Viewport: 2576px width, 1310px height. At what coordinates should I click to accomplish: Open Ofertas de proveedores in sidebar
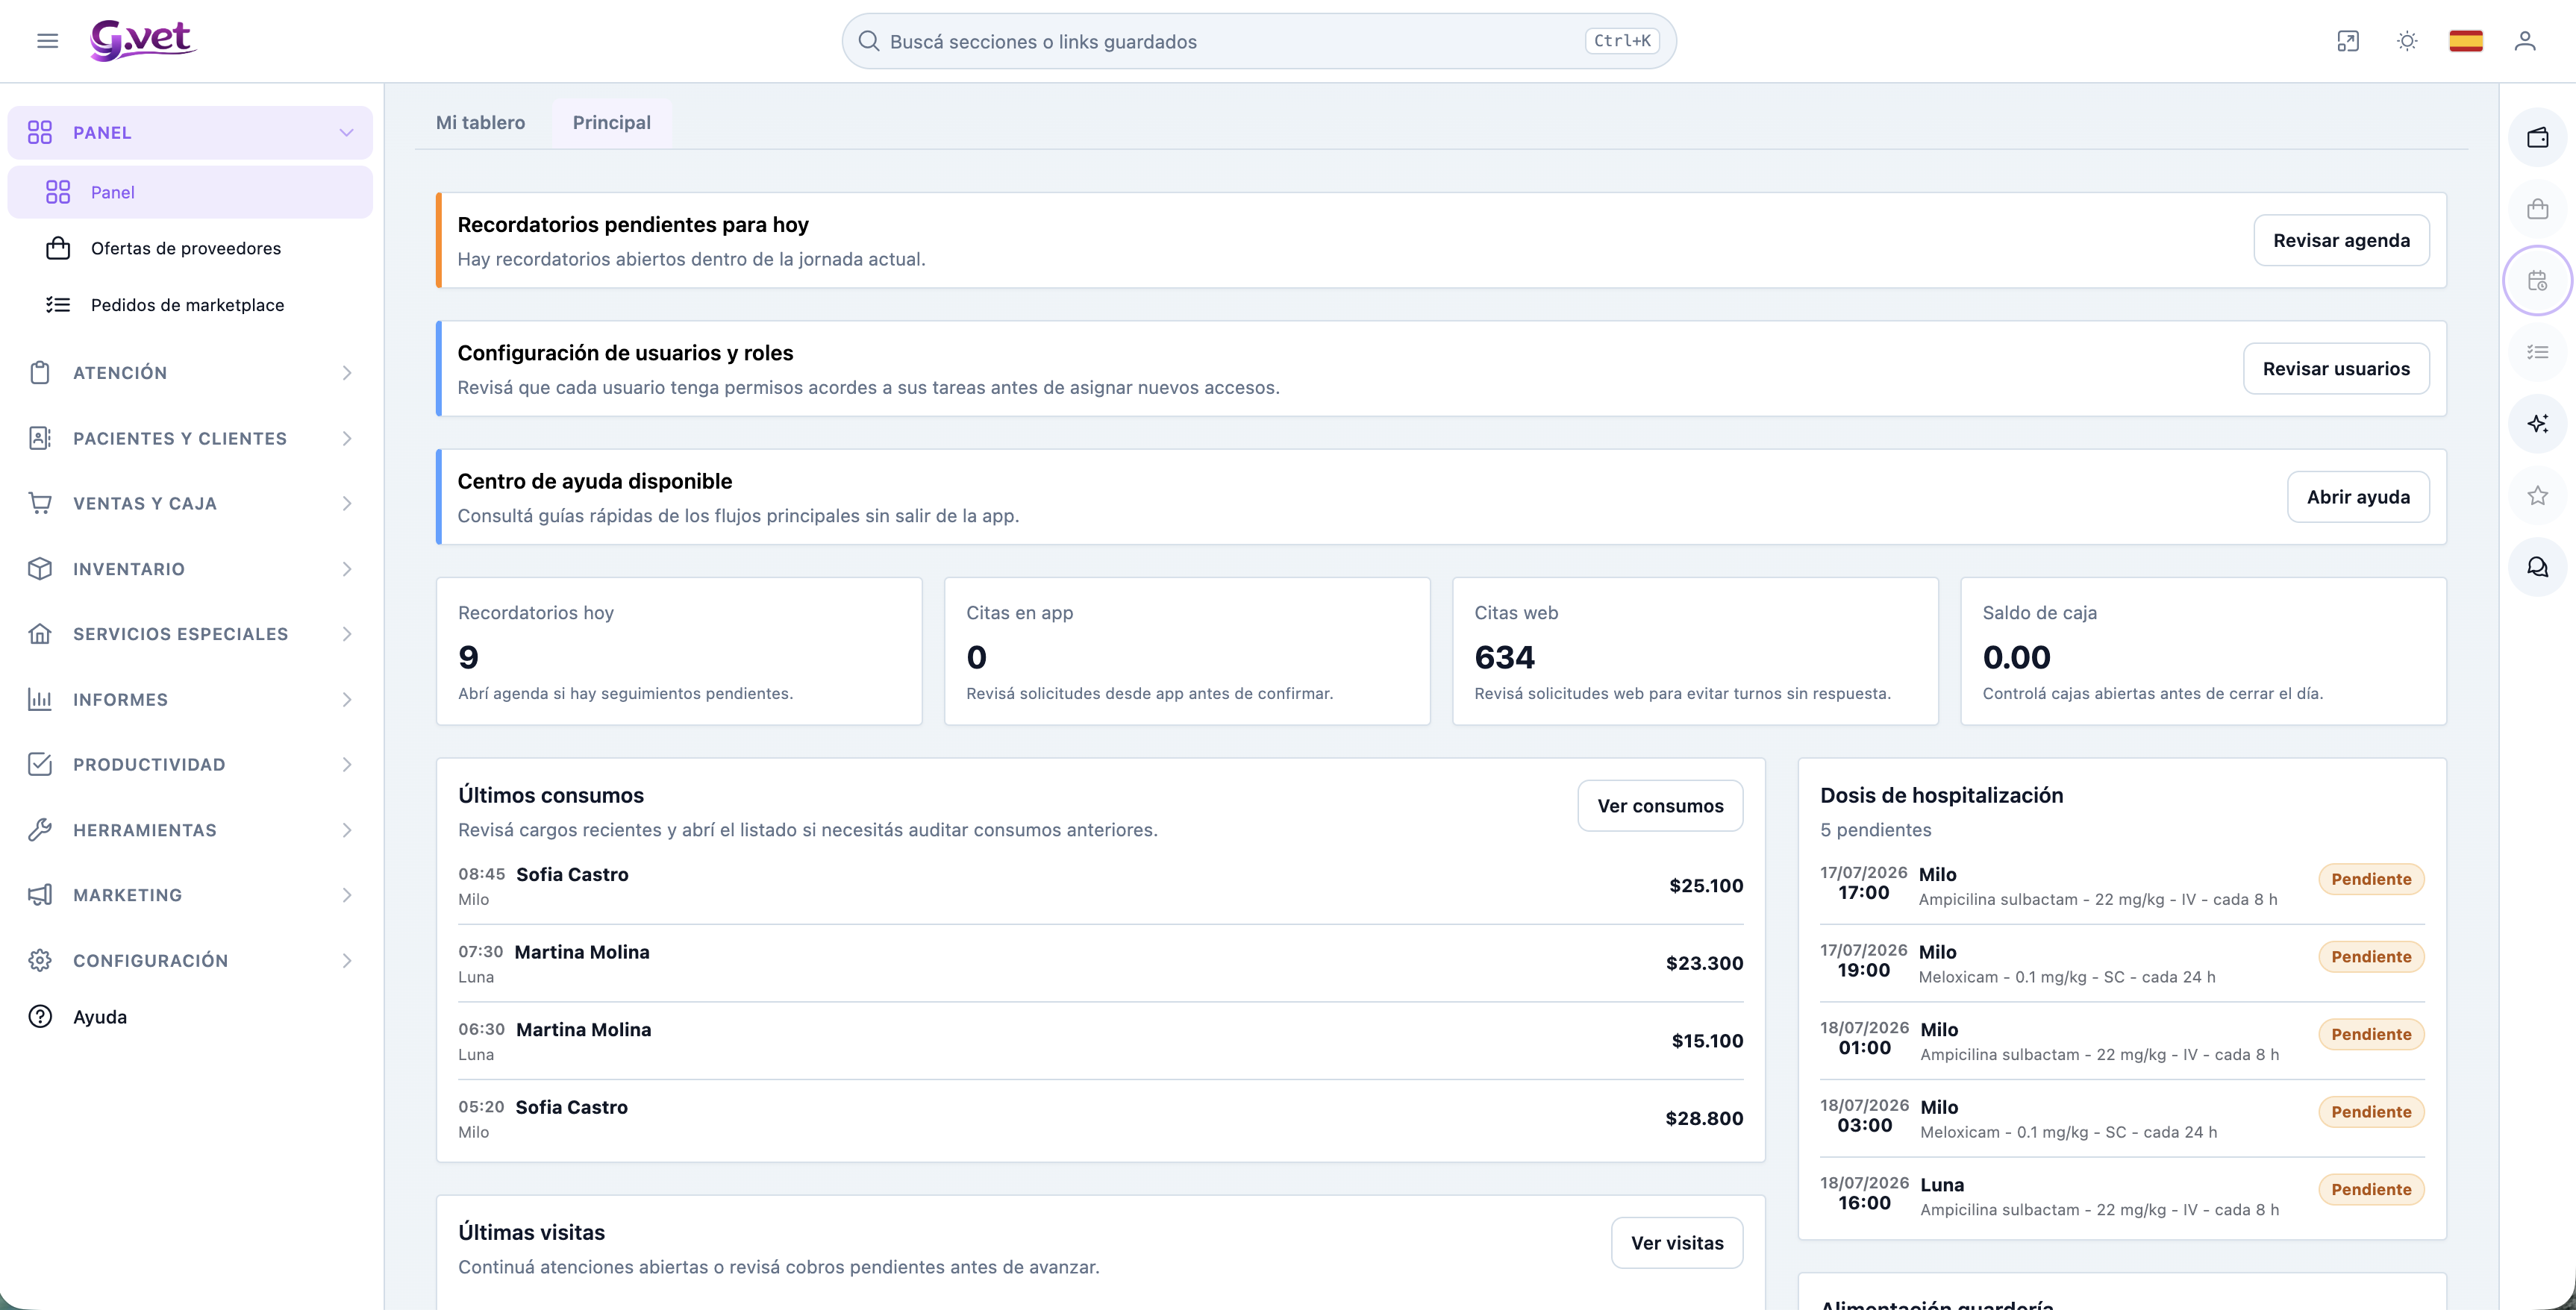click(190, 248)
